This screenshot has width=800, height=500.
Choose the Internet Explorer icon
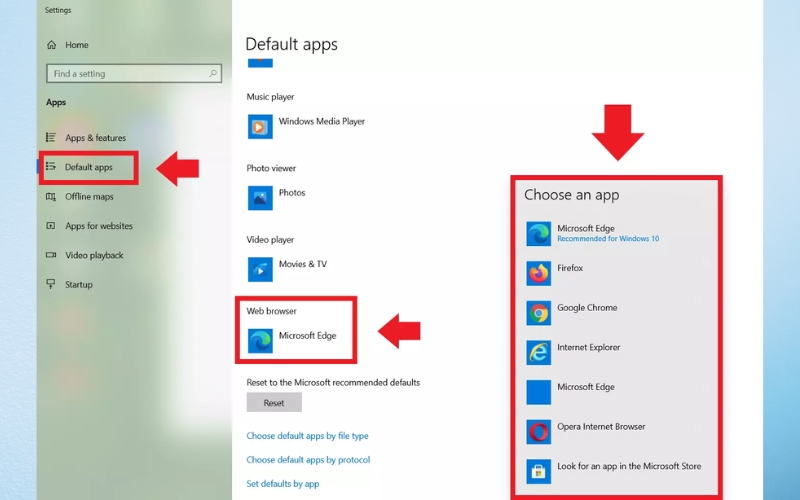pos(539,352)
